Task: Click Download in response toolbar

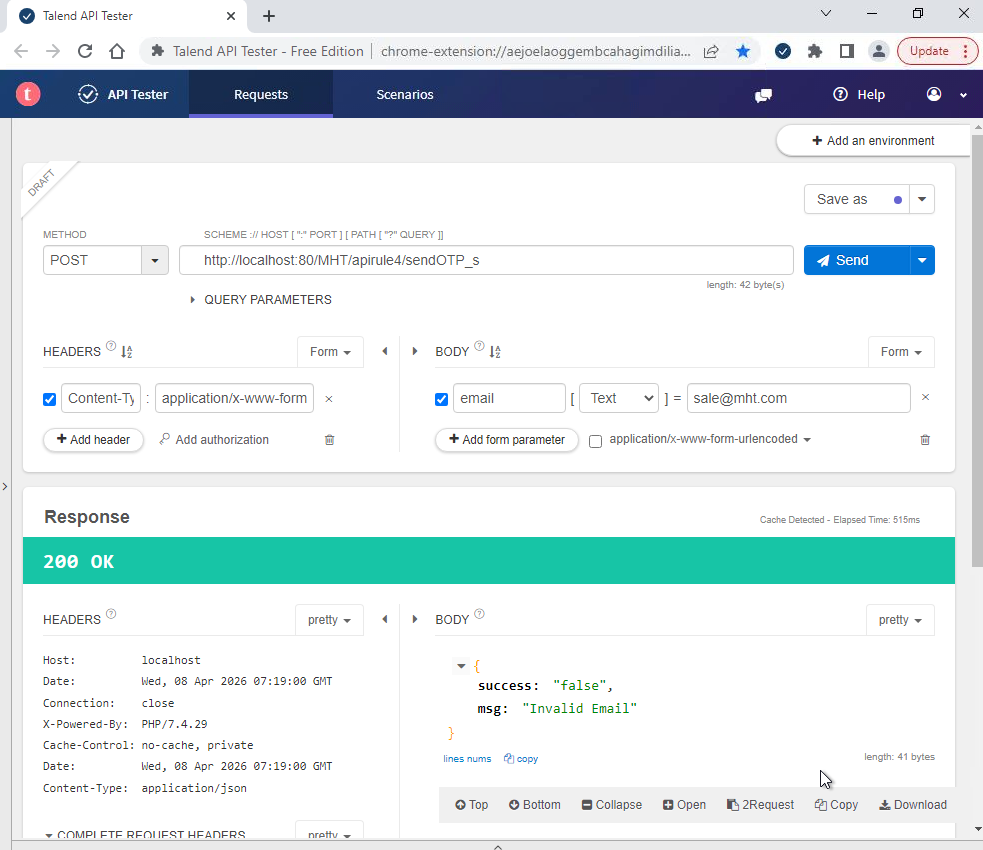Action: [913, 805]
